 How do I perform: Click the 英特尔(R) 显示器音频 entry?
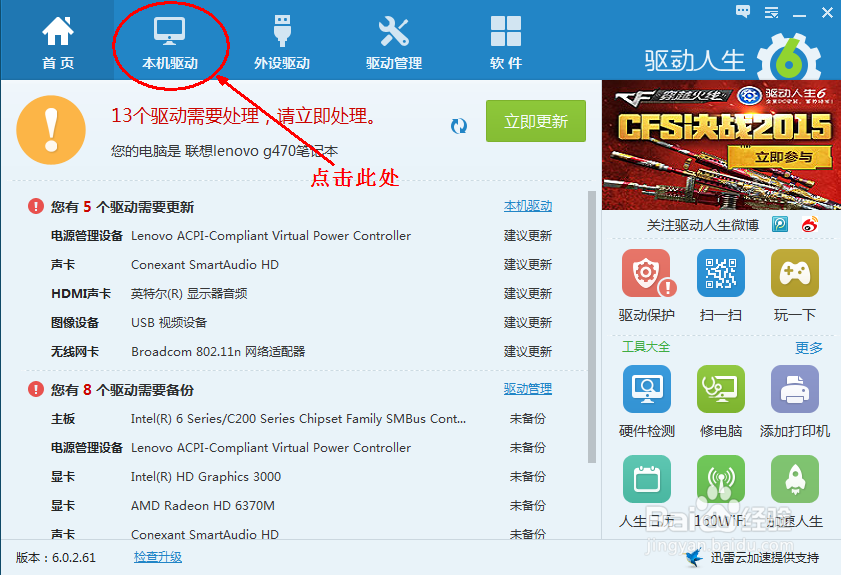click(189, 293)
